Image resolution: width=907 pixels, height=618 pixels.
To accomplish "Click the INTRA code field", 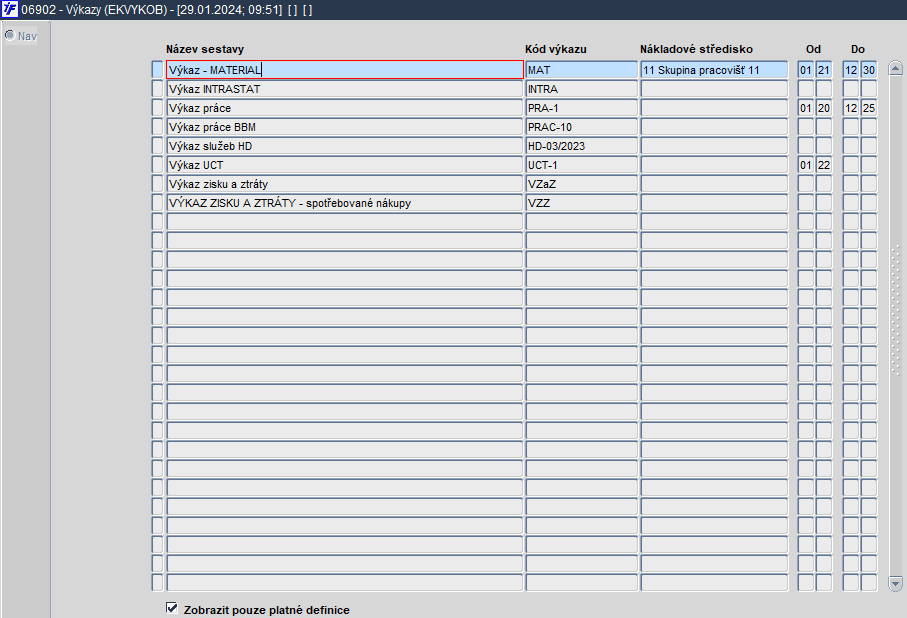I will tap(581, 89).
